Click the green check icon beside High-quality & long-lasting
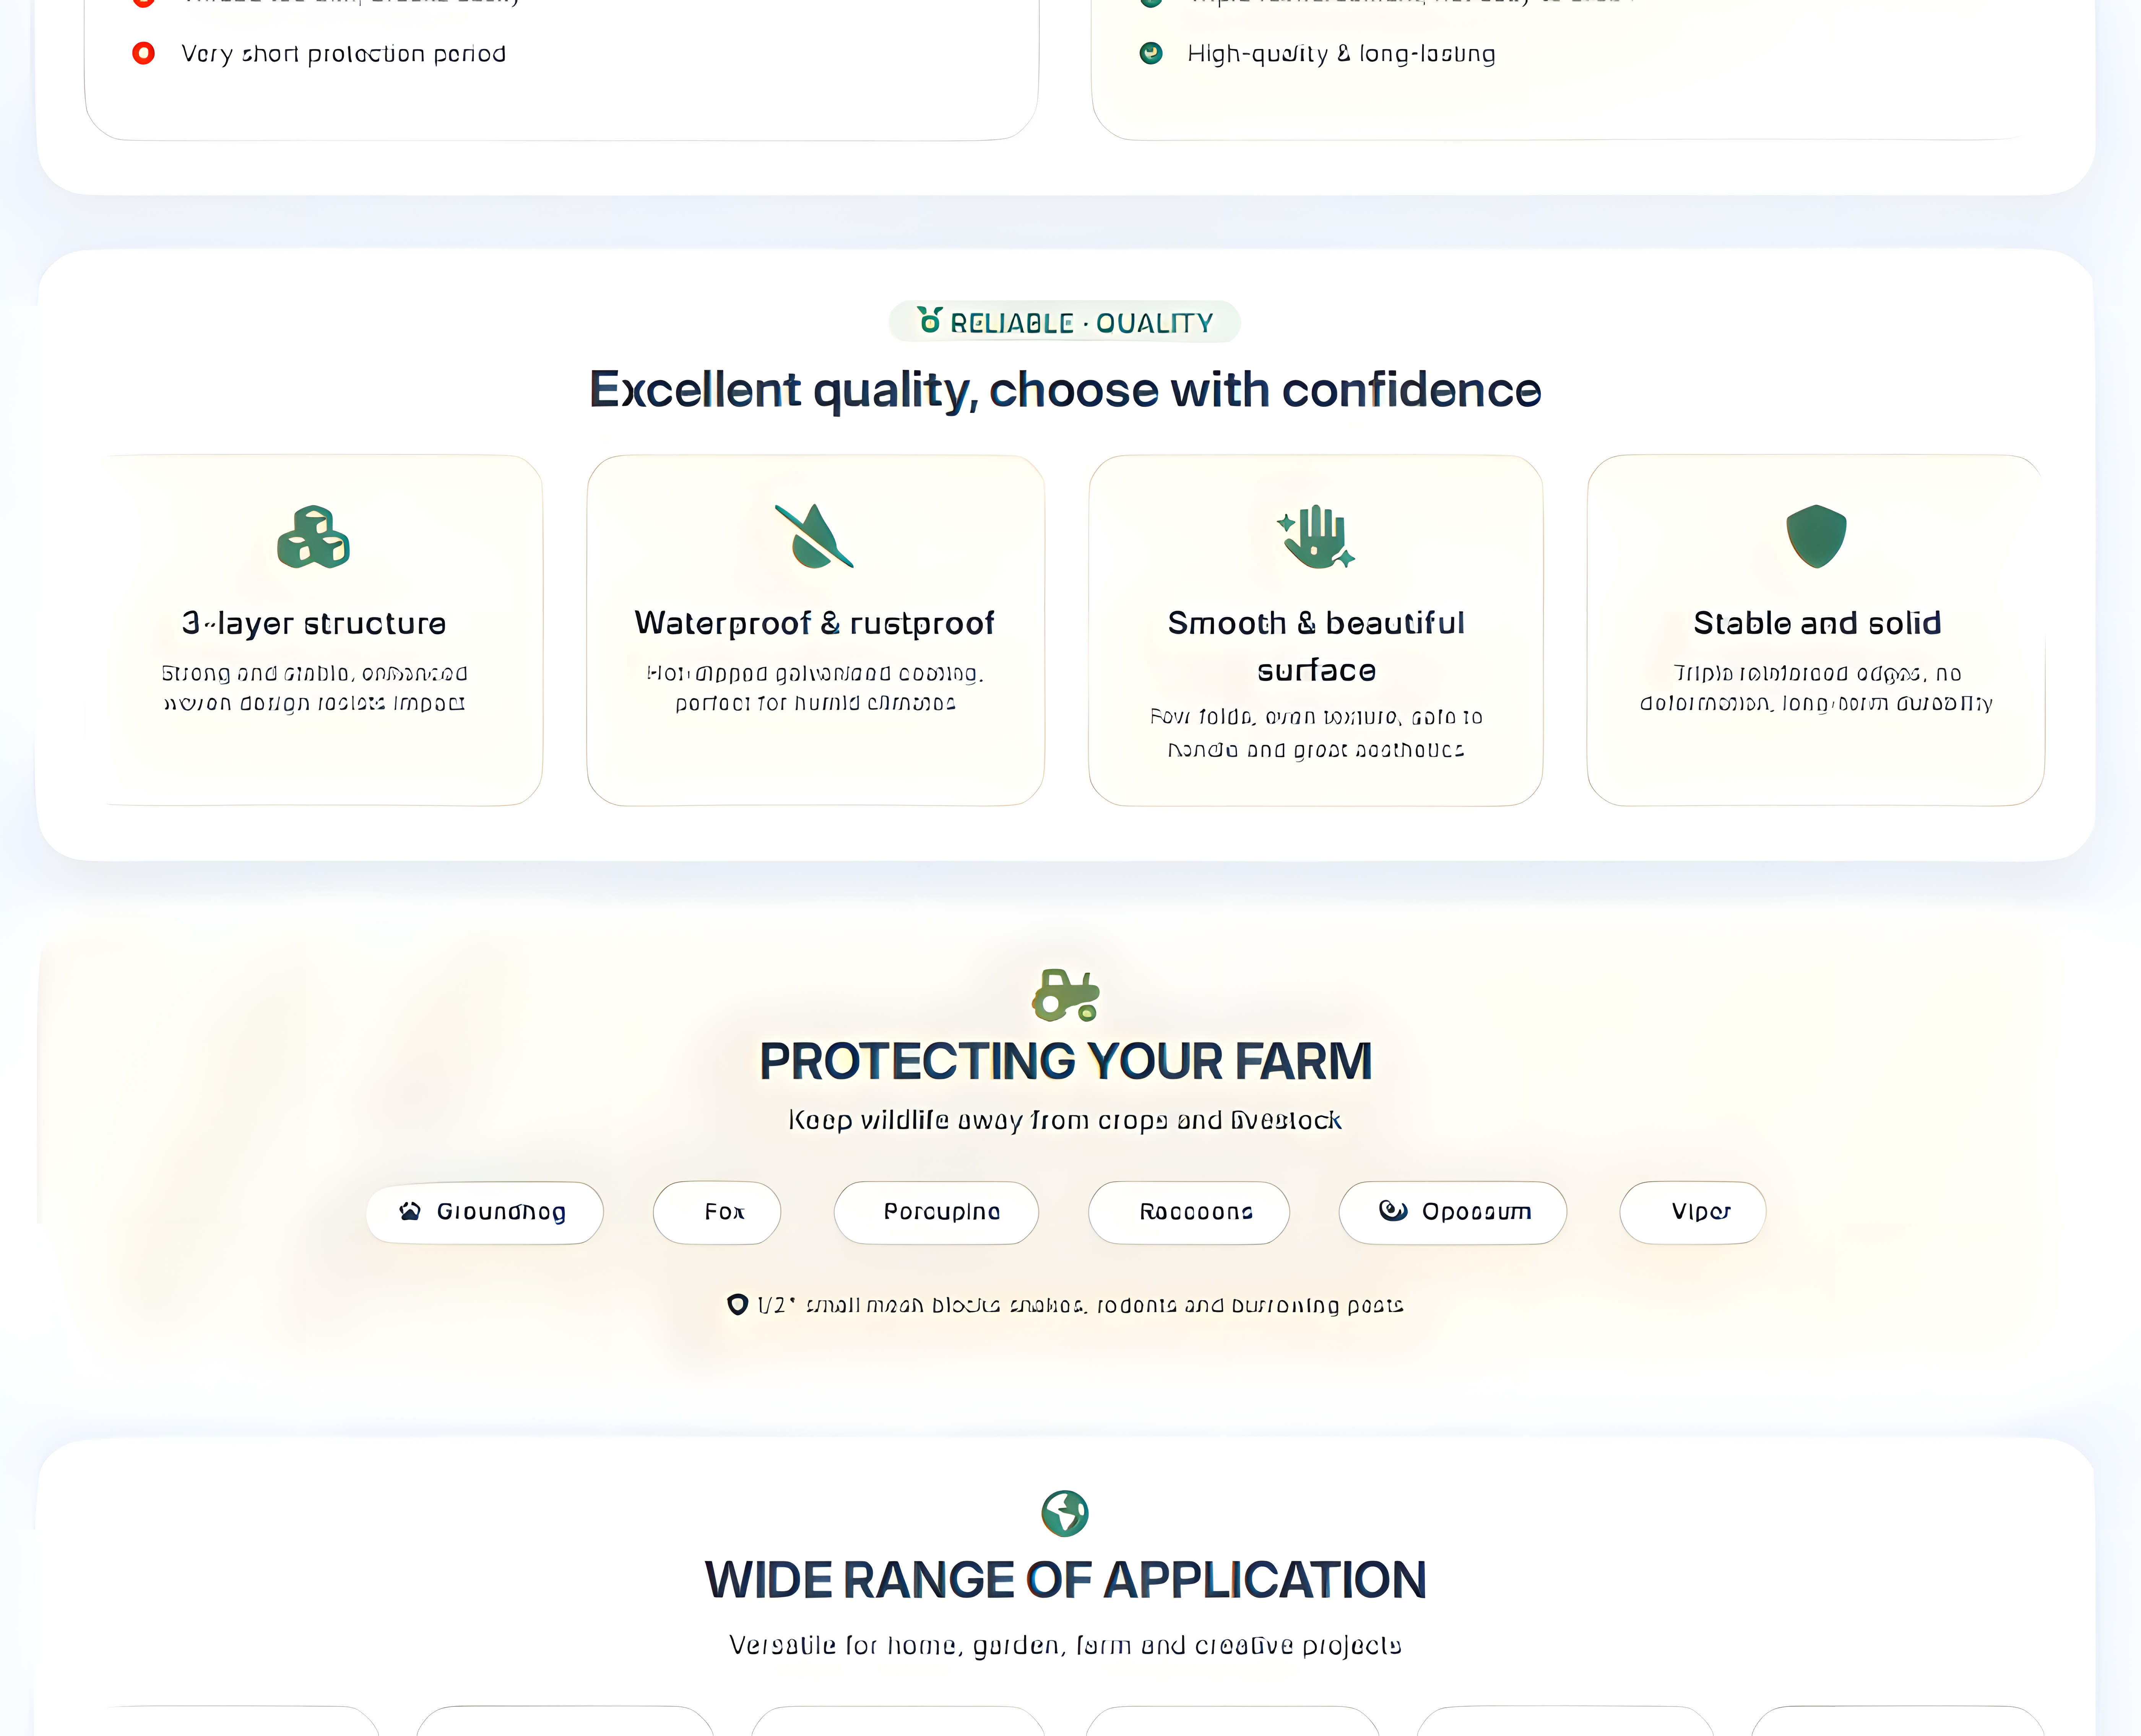The width and height of the screenshot is (2141, 1736). pos(1151,53)
